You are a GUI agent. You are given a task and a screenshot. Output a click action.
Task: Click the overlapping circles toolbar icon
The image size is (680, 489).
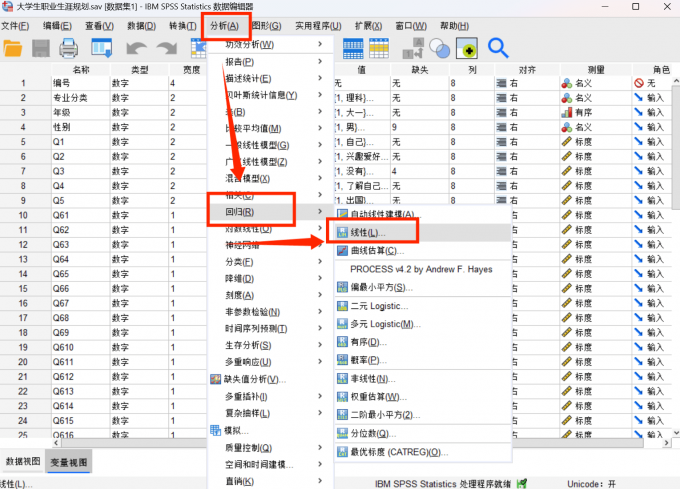point(439,48)
